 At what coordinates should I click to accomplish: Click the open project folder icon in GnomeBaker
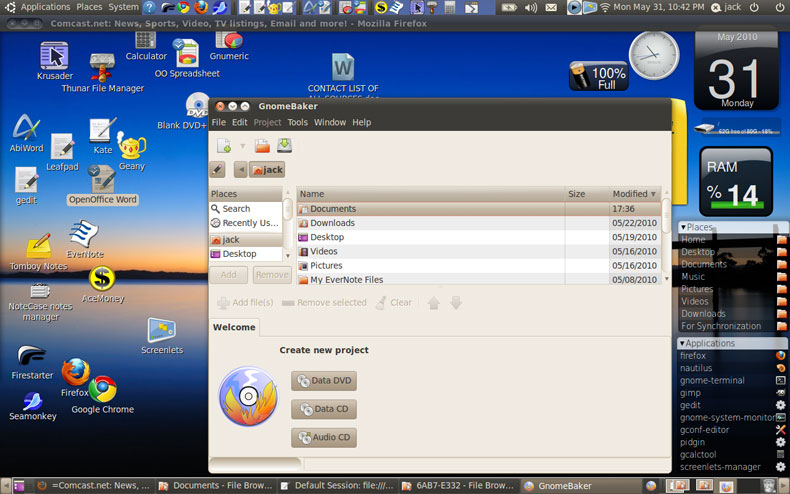[x=262, y=146]
